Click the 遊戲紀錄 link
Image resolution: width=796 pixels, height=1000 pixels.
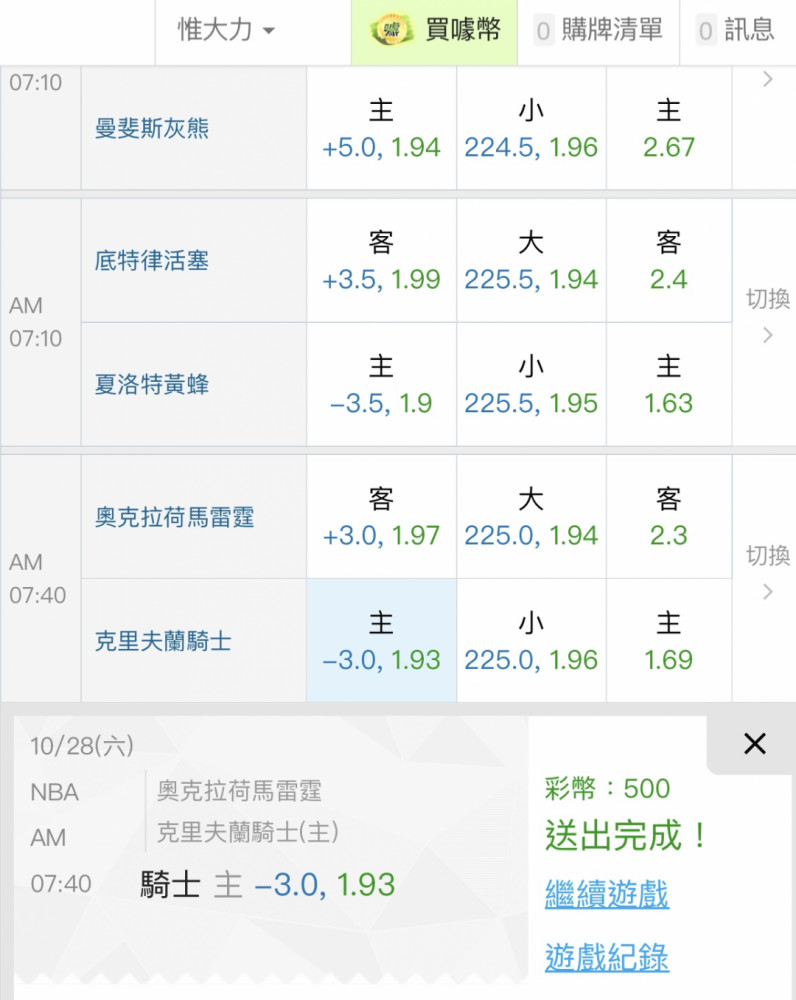pos(606,957)
